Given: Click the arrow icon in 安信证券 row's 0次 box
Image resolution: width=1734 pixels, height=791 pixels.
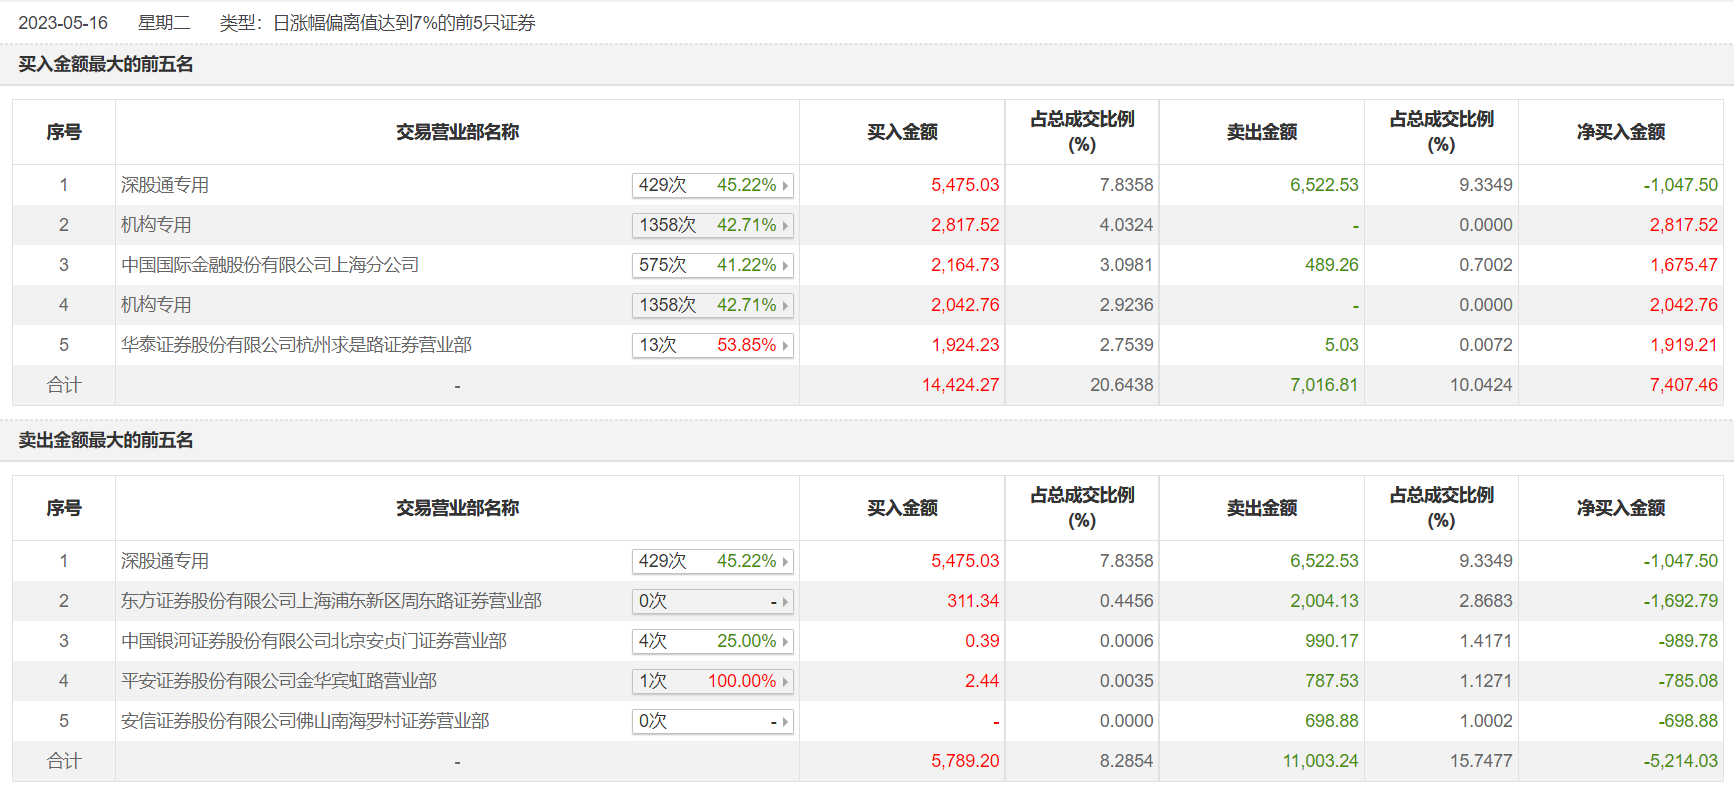Looking at the screenshot, I should pyautogui.click(x=786, y=722).
